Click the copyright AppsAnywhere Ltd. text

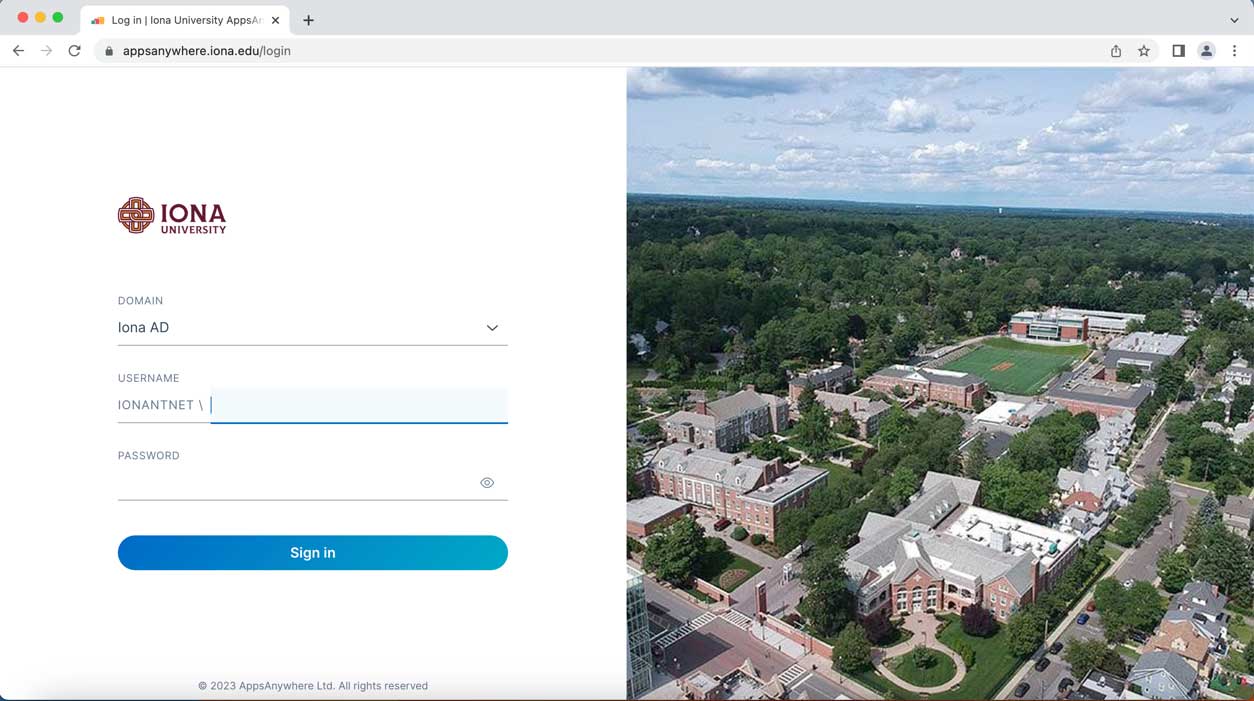pyautogui.click(x=313, y=686)
